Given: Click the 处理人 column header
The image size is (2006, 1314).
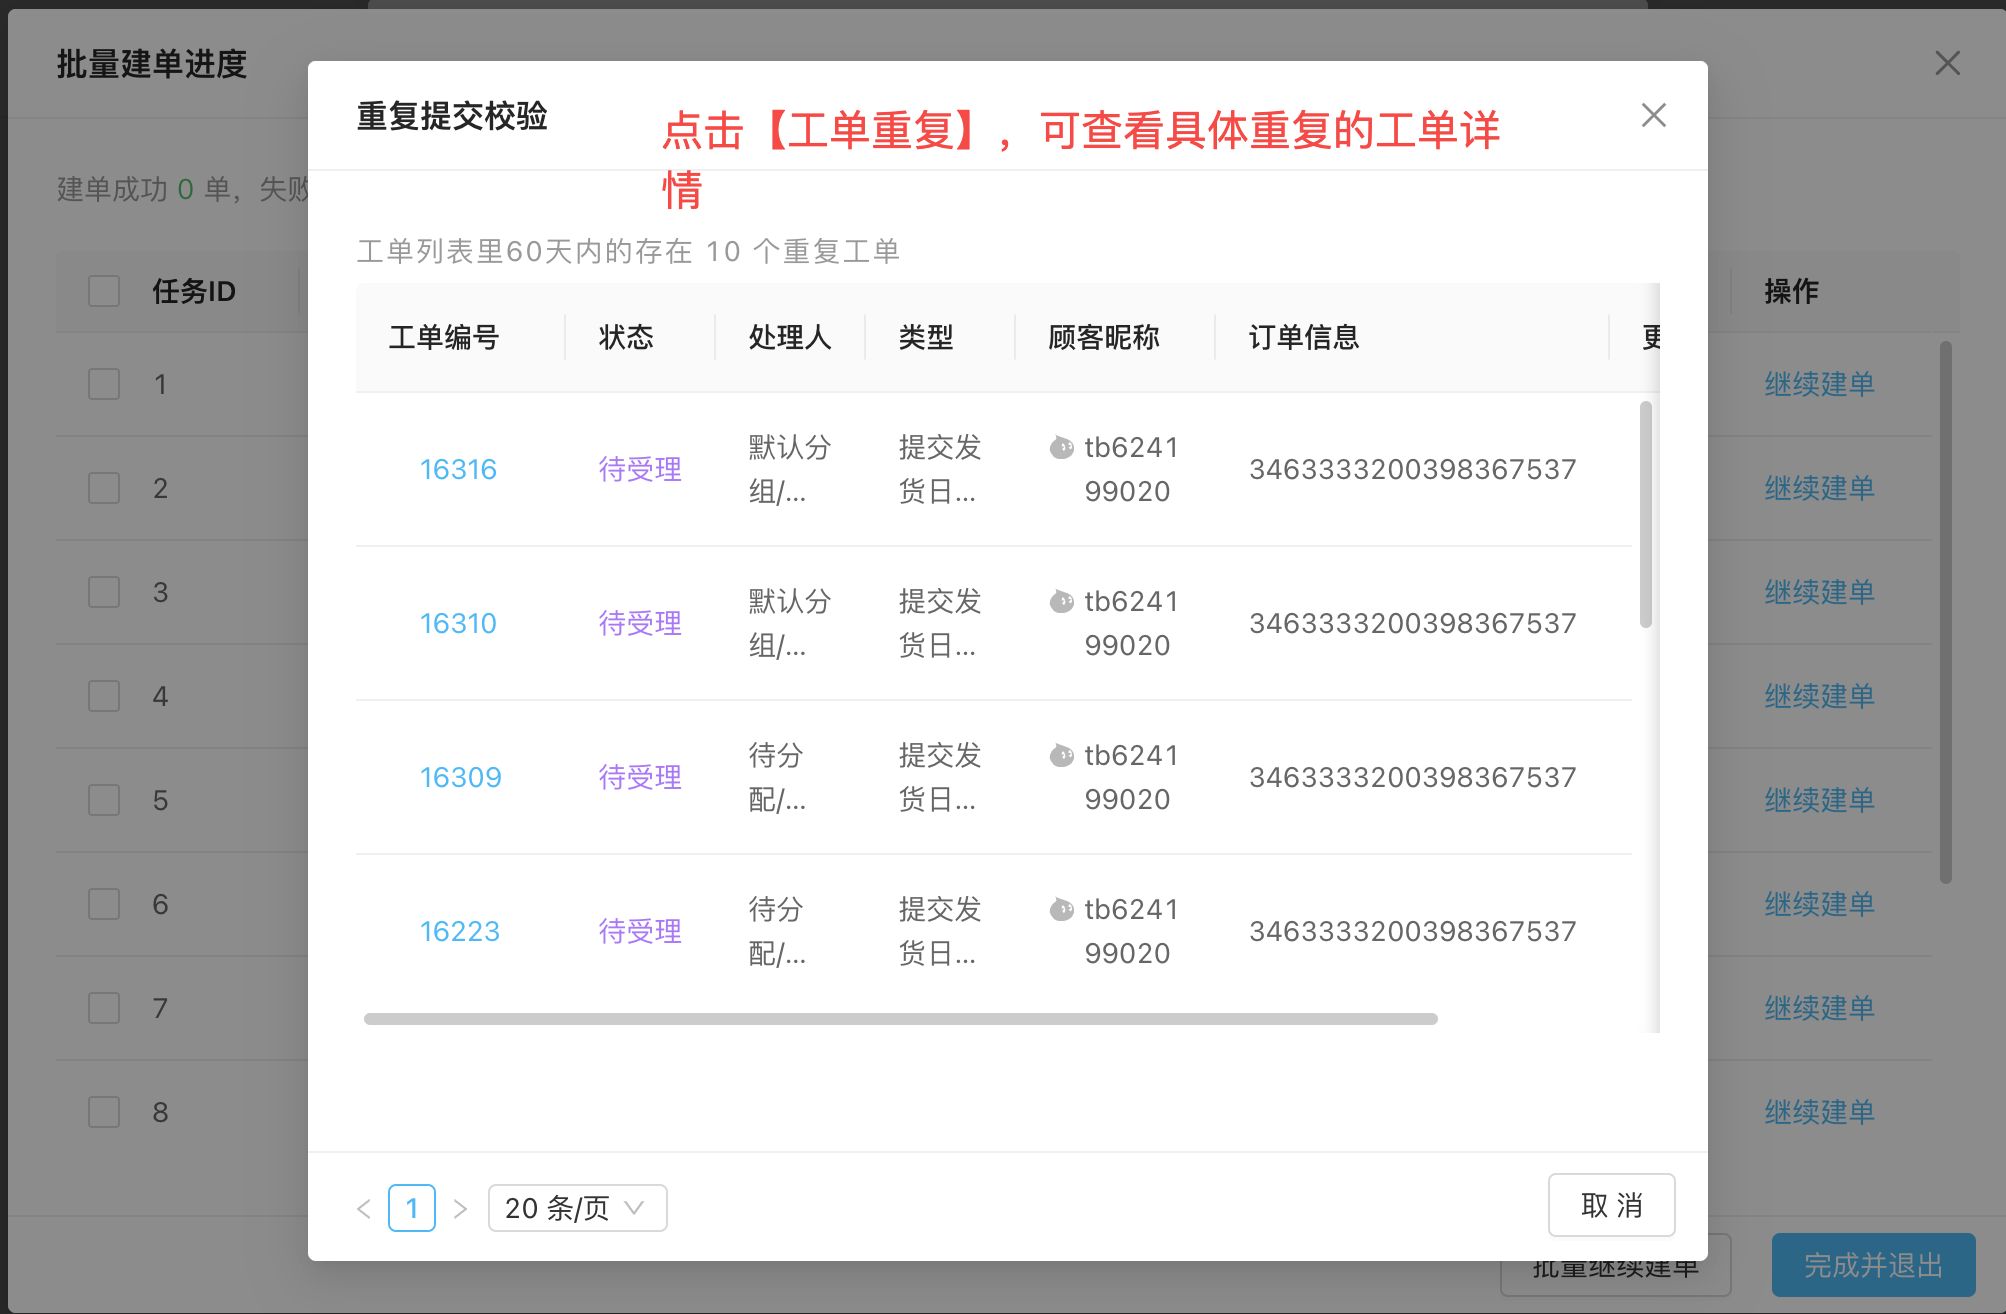Looking at the screenshot, I should [790, 337].
